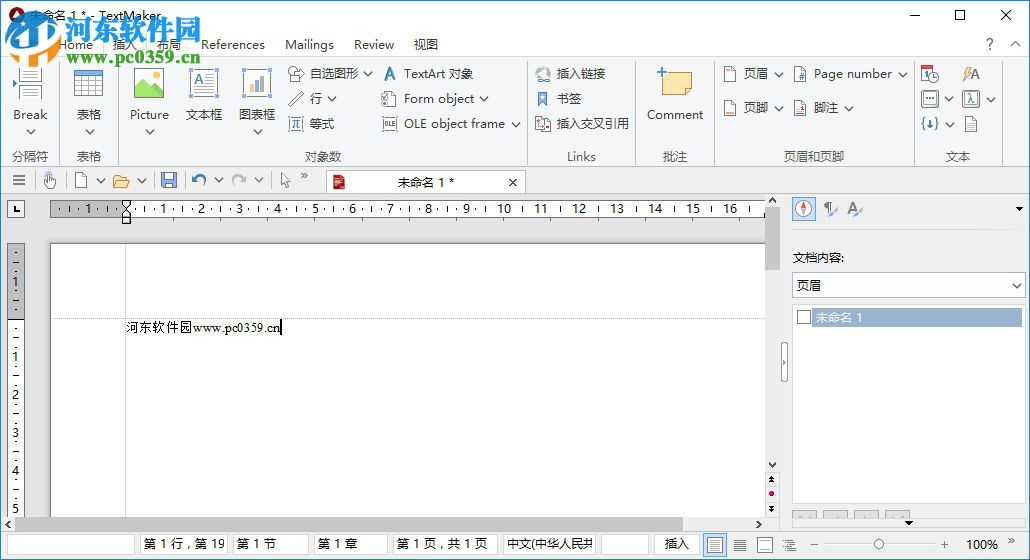
Task: Click the zoom out minus button
Action: pyautogui.click(x=815, y=544)
